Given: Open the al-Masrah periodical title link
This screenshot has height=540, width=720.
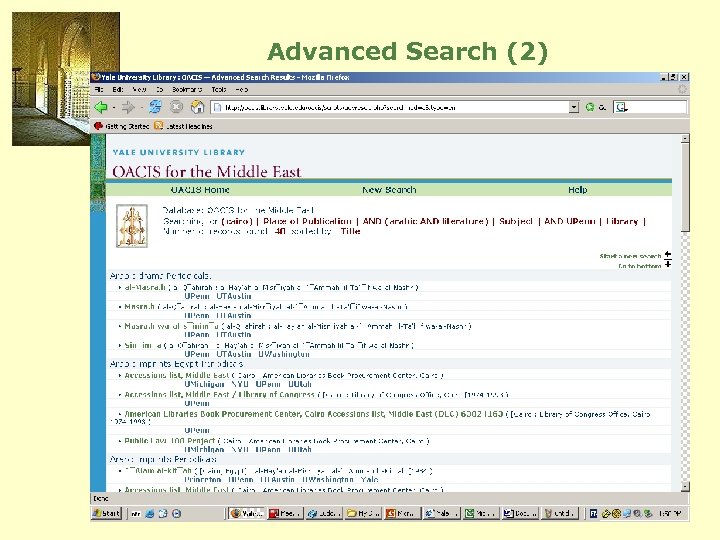Looking at the screenshot, I should pyautogui.click(x=145, y=287).
